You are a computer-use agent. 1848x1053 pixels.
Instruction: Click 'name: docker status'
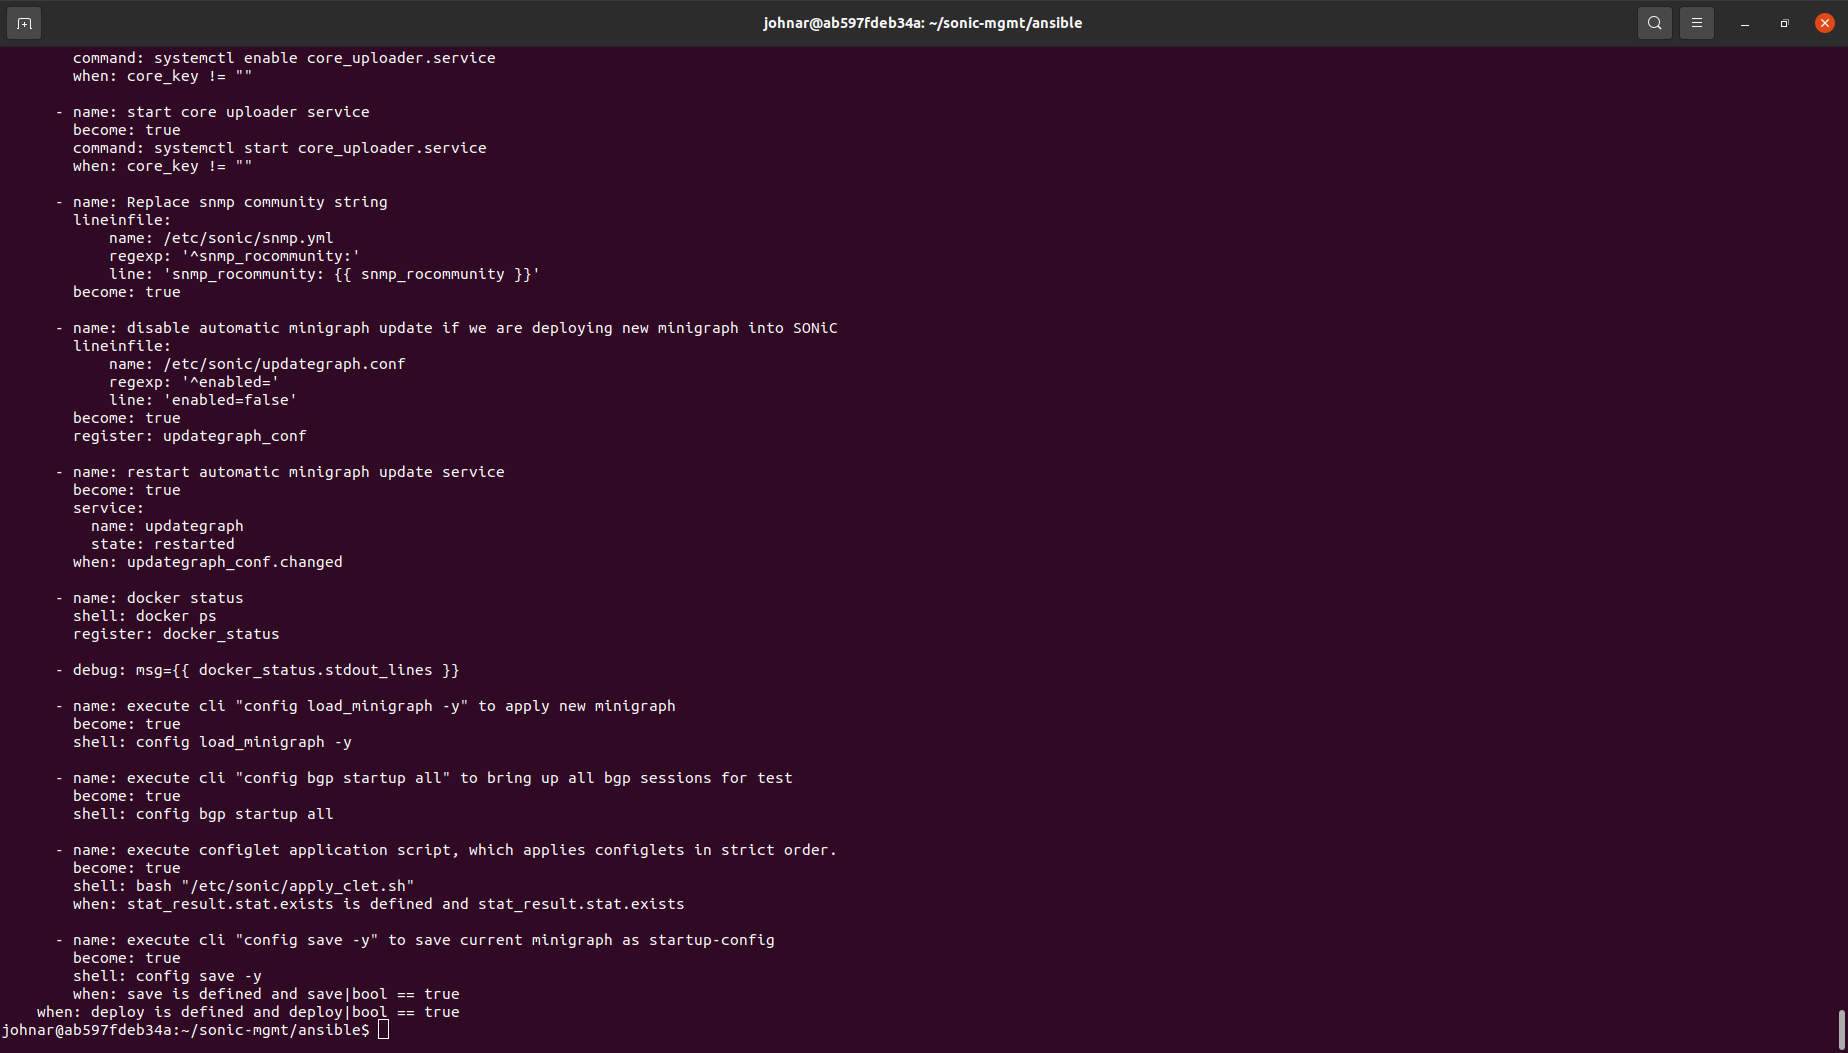click(158, 598)
